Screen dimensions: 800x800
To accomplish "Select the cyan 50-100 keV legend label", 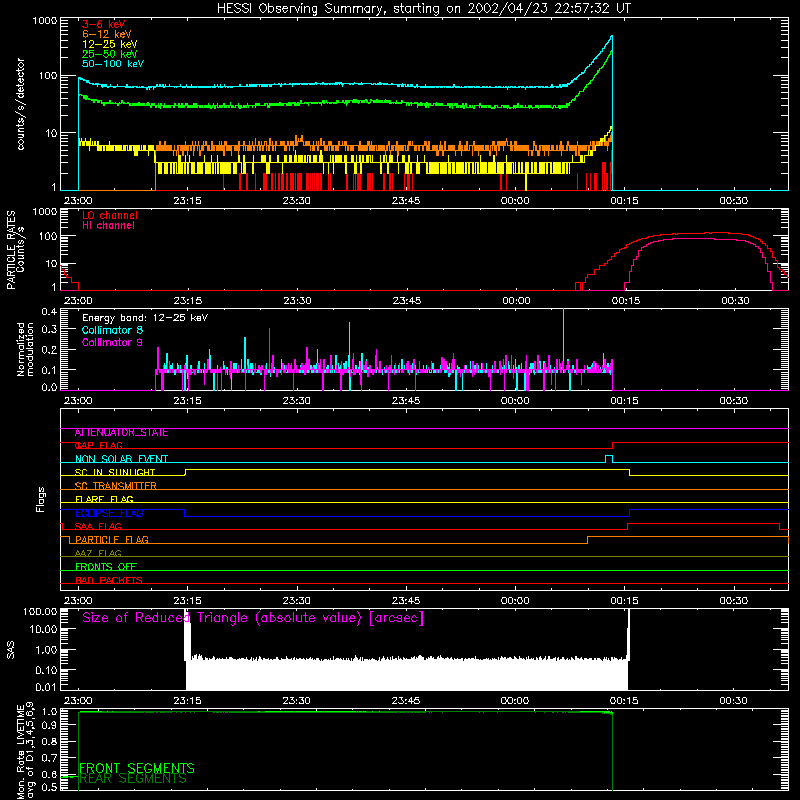I will tap(113, 64).
